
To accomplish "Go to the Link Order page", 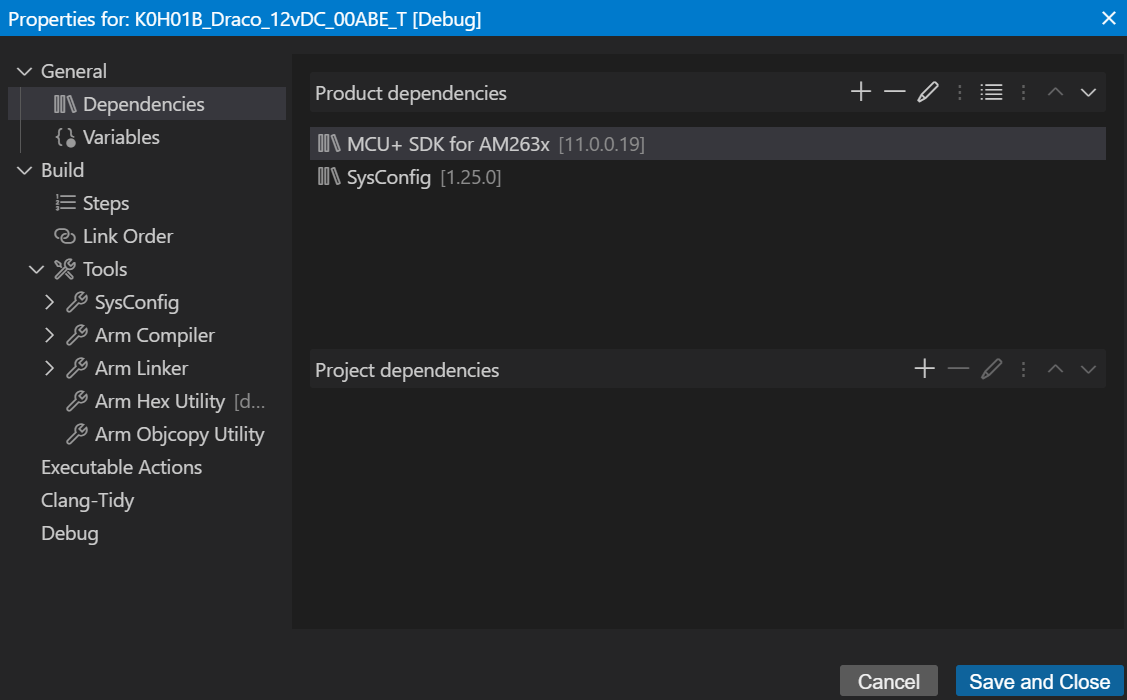I will (x=127, y=236).
